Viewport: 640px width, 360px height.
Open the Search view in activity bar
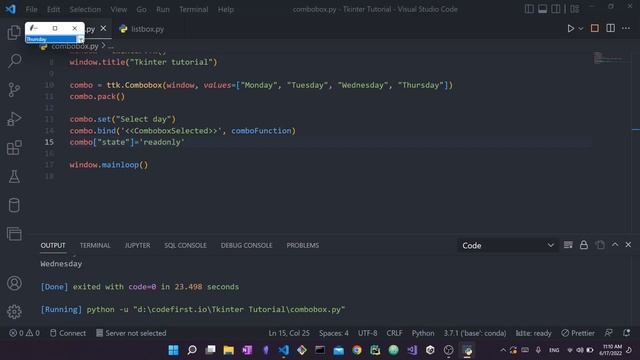click(x=14, y=61)
